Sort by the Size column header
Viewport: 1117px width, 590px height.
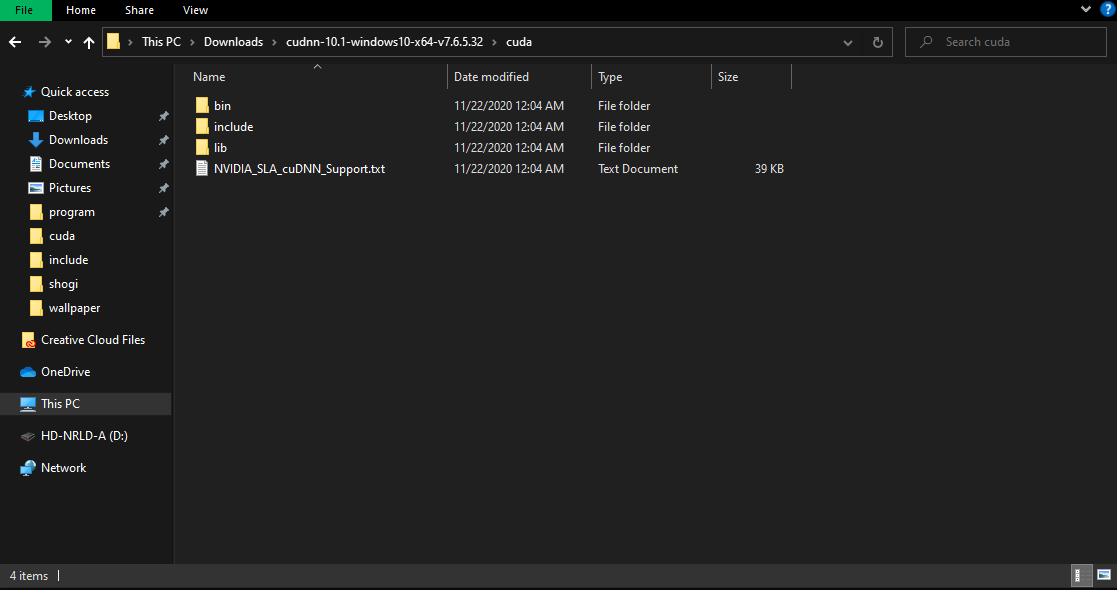(x=728, y=77)
